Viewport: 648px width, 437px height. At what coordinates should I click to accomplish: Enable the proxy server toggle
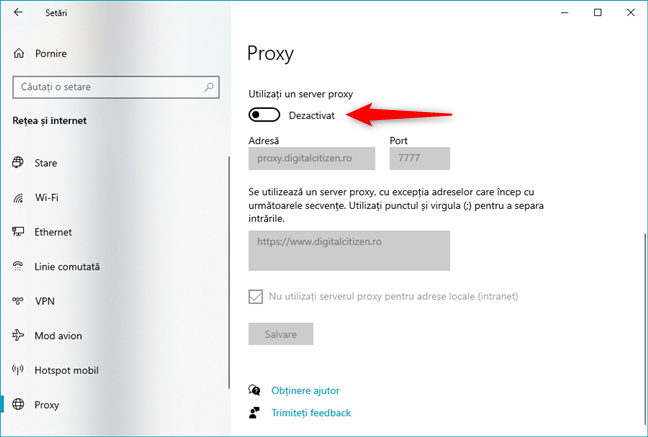point(265,116)
